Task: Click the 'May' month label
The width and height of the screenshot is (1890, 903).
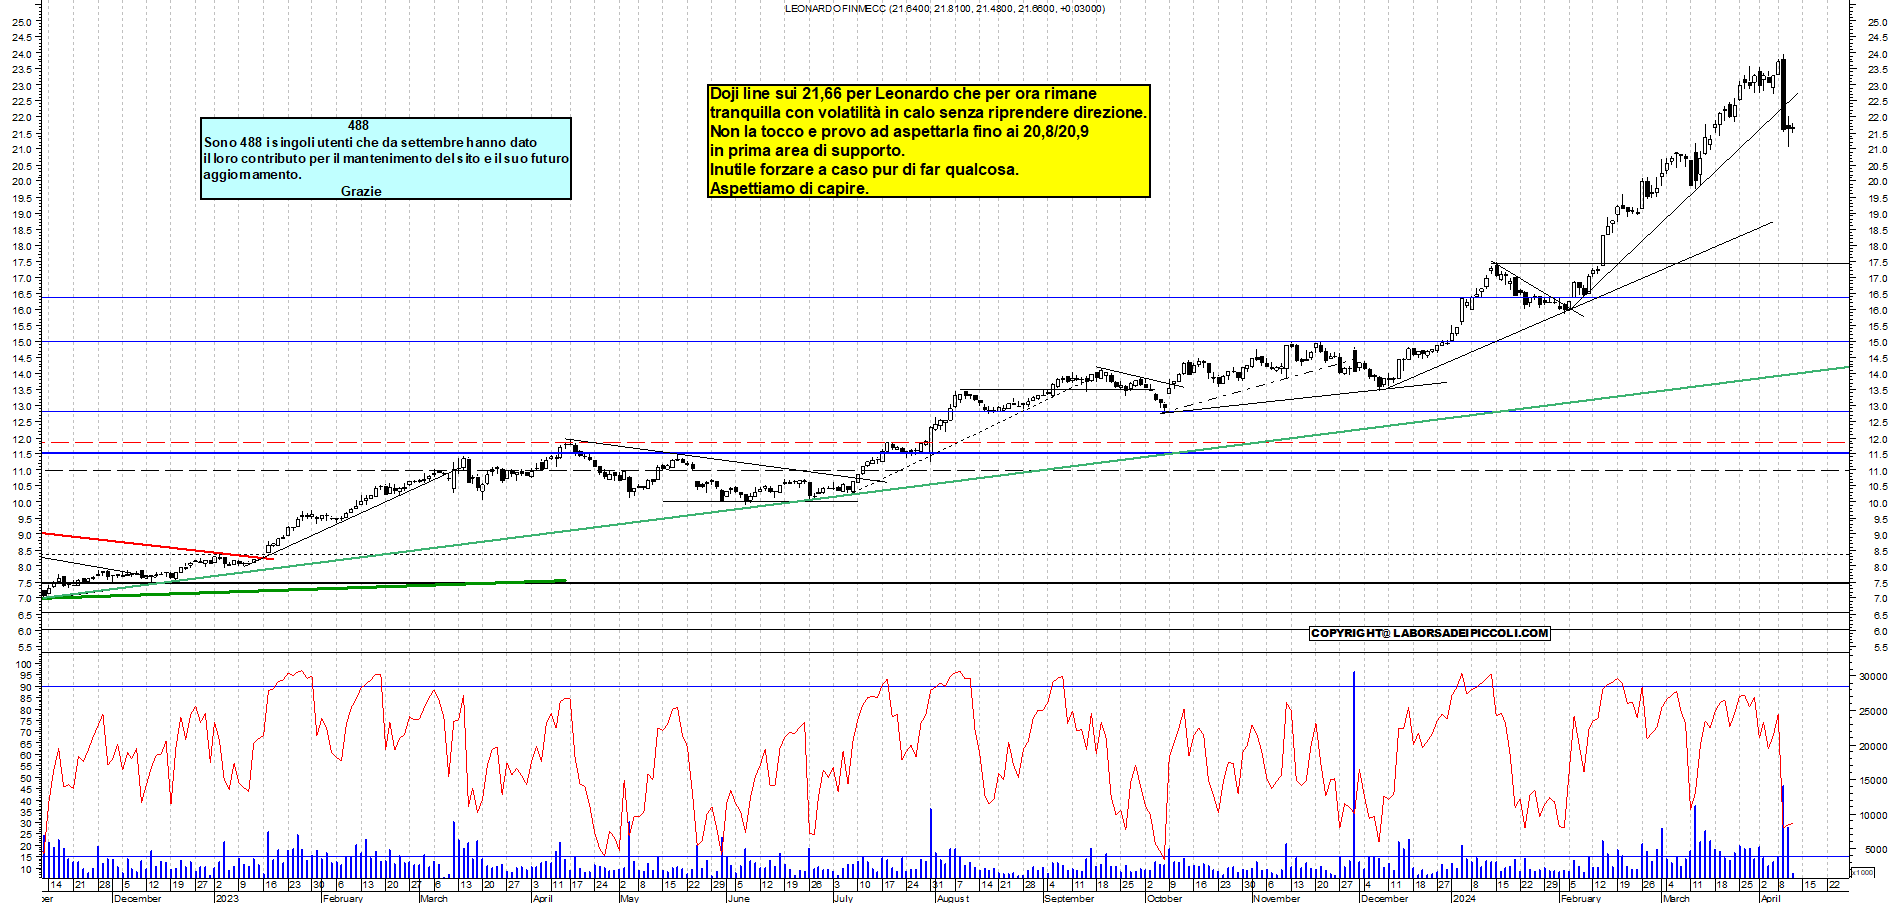Action: tap(629, 898)
